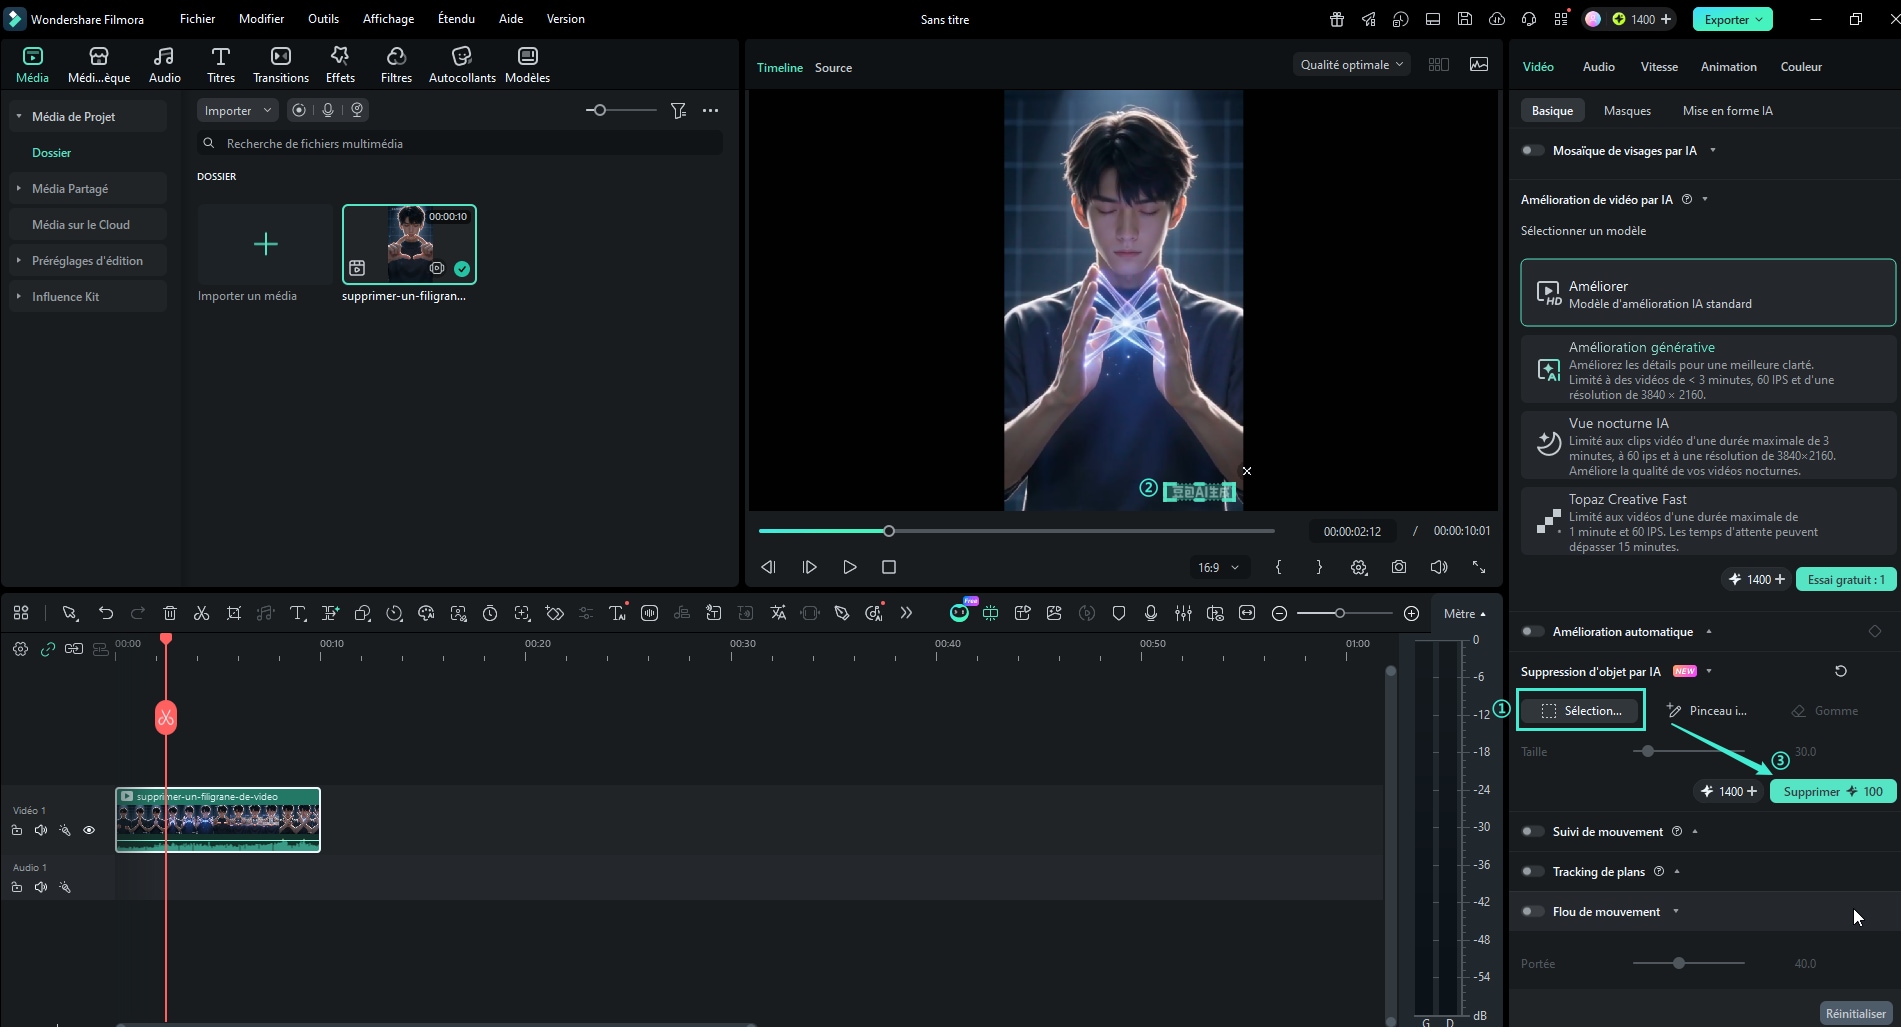1901x1027 pixels.
Task: Click the preview volume speaker icon
Action: click(1439, 567)
